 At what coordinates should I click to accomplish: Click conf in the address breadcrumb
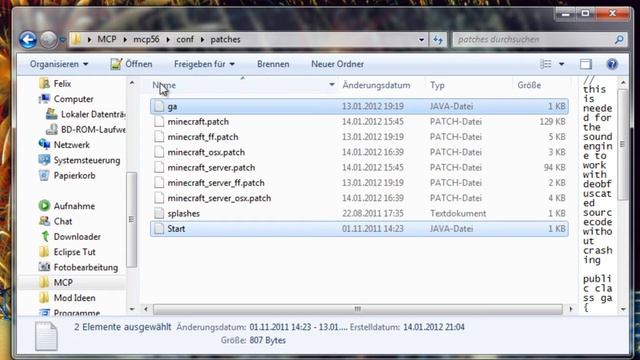point(185,40)
